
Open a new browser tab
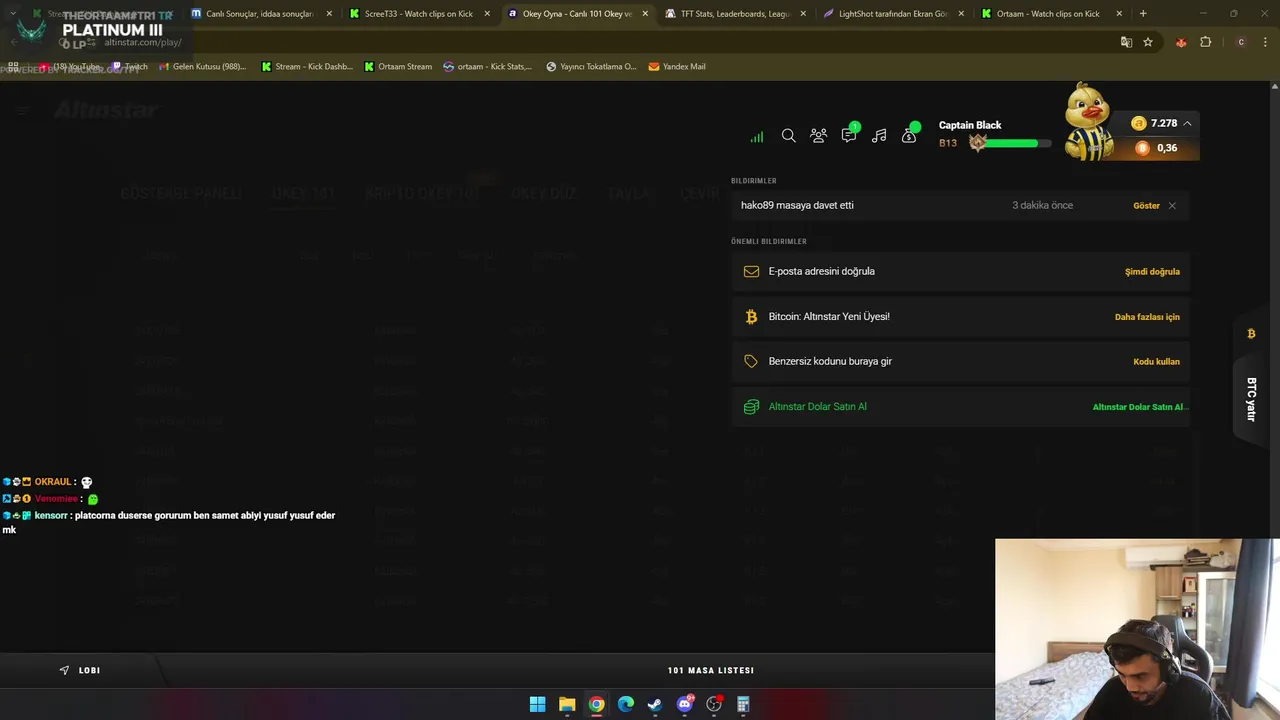(1143, 14)
